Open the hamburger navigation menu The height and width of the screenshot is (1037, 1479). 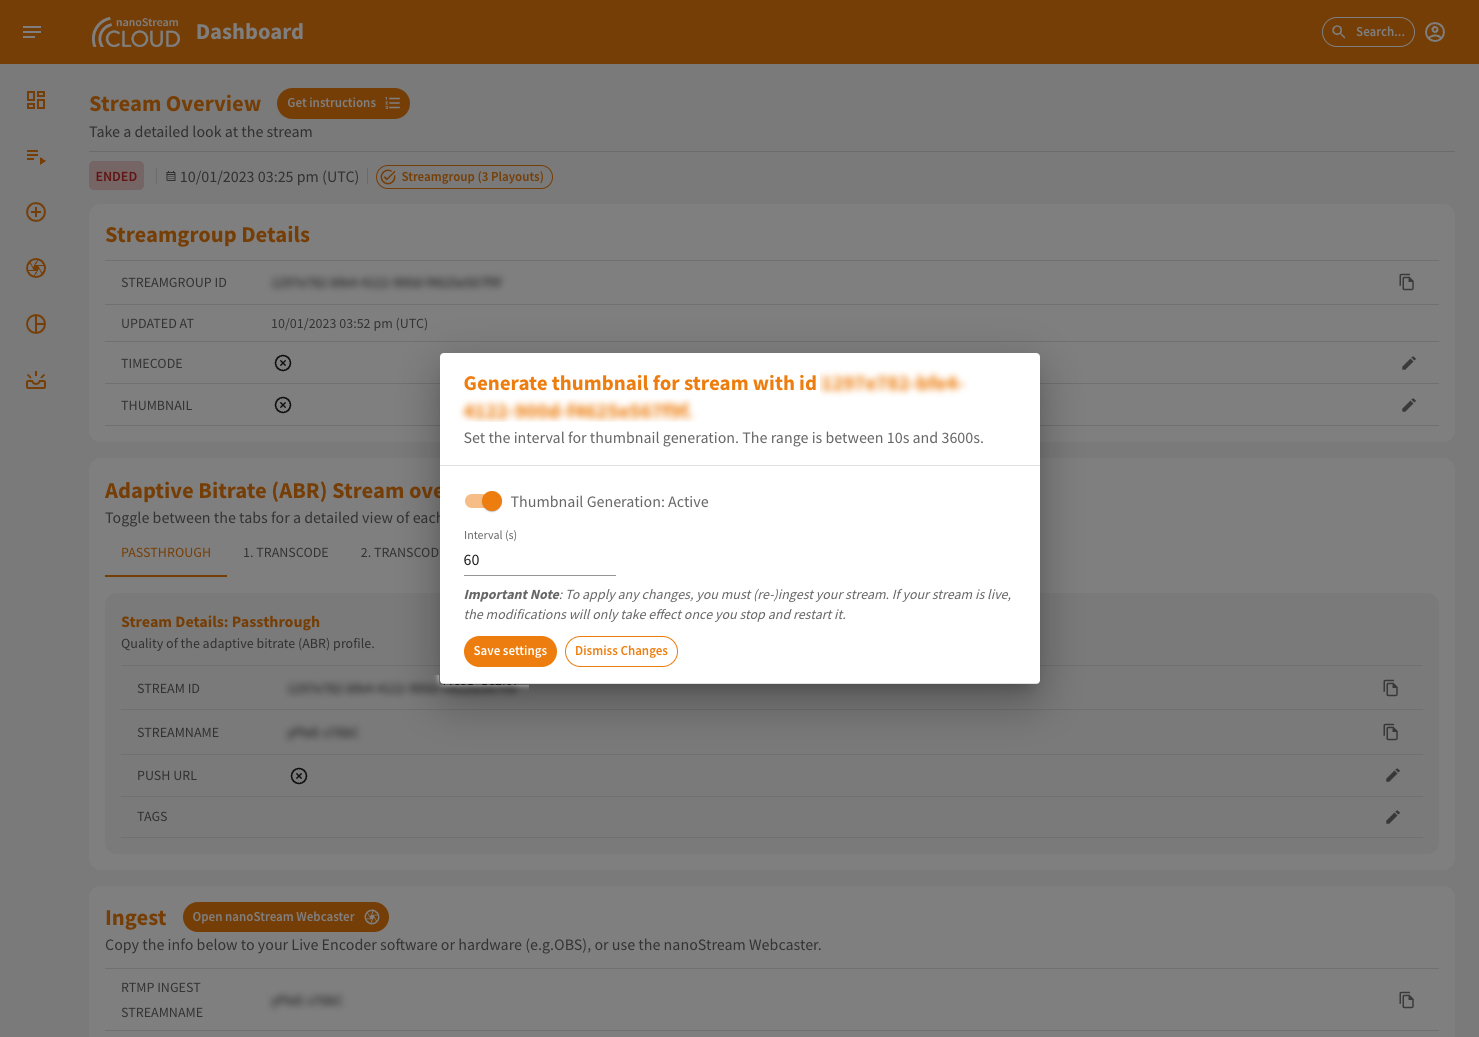31,31
